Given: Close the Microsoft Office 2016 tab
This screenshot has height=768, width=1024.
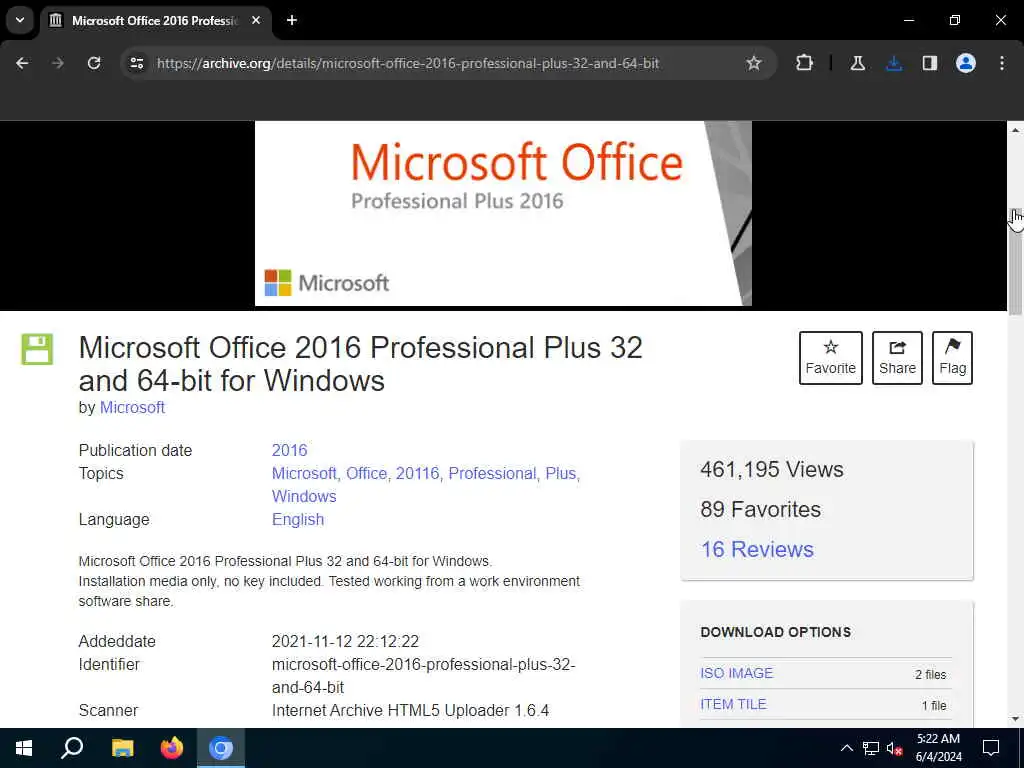Looking at the screenshot, I should click(x=256, y=20).
